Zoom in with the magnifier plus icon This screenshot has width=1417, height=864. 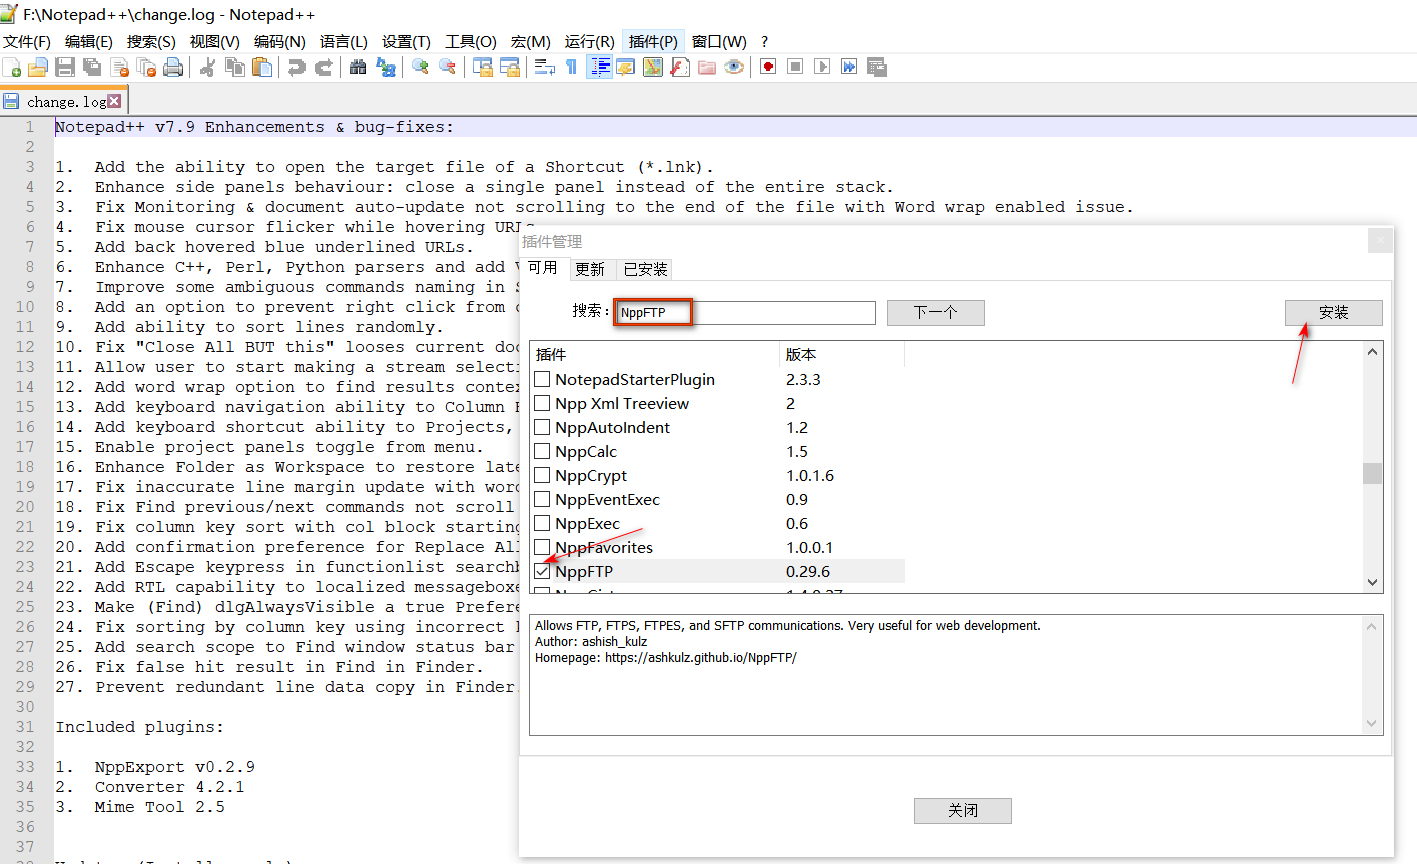(x=420, y=67)
